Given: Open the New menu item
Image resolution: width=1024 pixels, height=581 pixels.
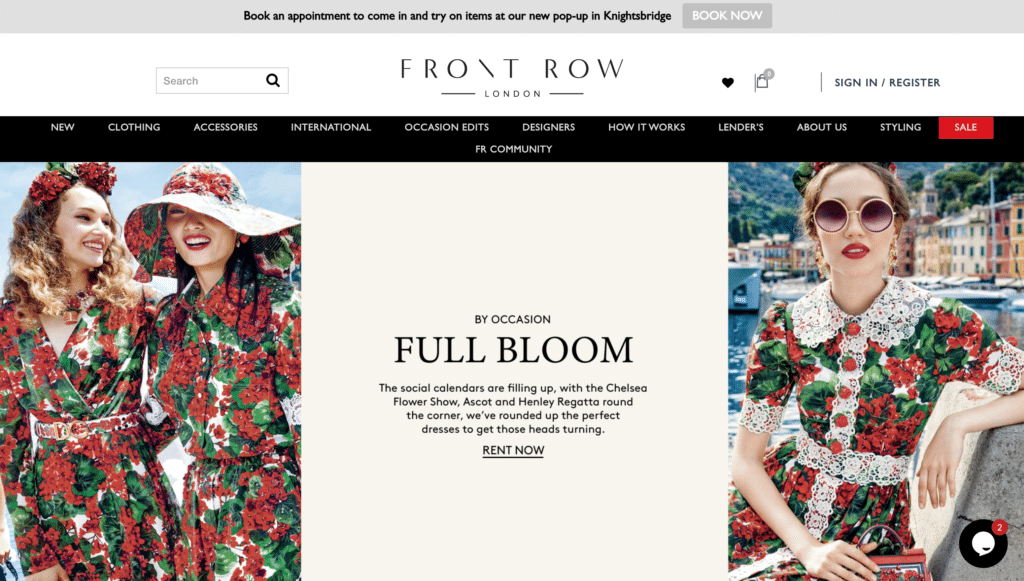Looking at the screenshot, I should pyautogui.click(x=63, y=127).
